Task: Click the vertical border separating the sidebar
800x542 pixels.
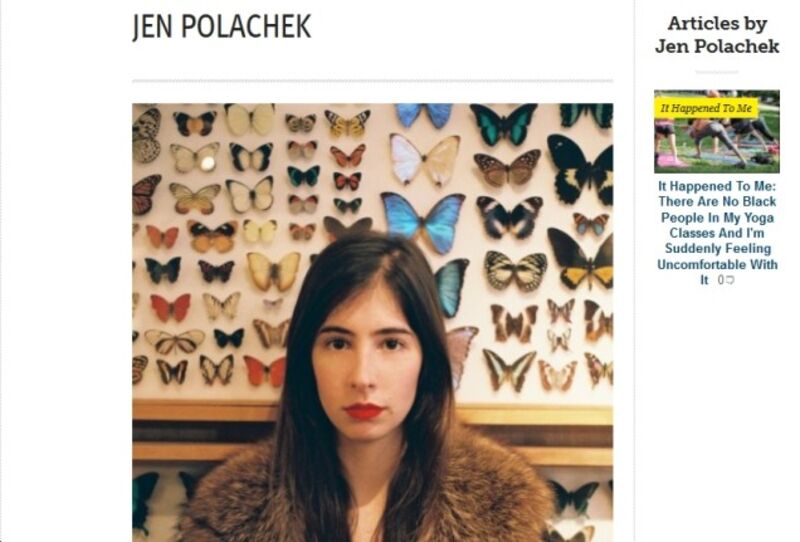Action: (x=634, y=271)
